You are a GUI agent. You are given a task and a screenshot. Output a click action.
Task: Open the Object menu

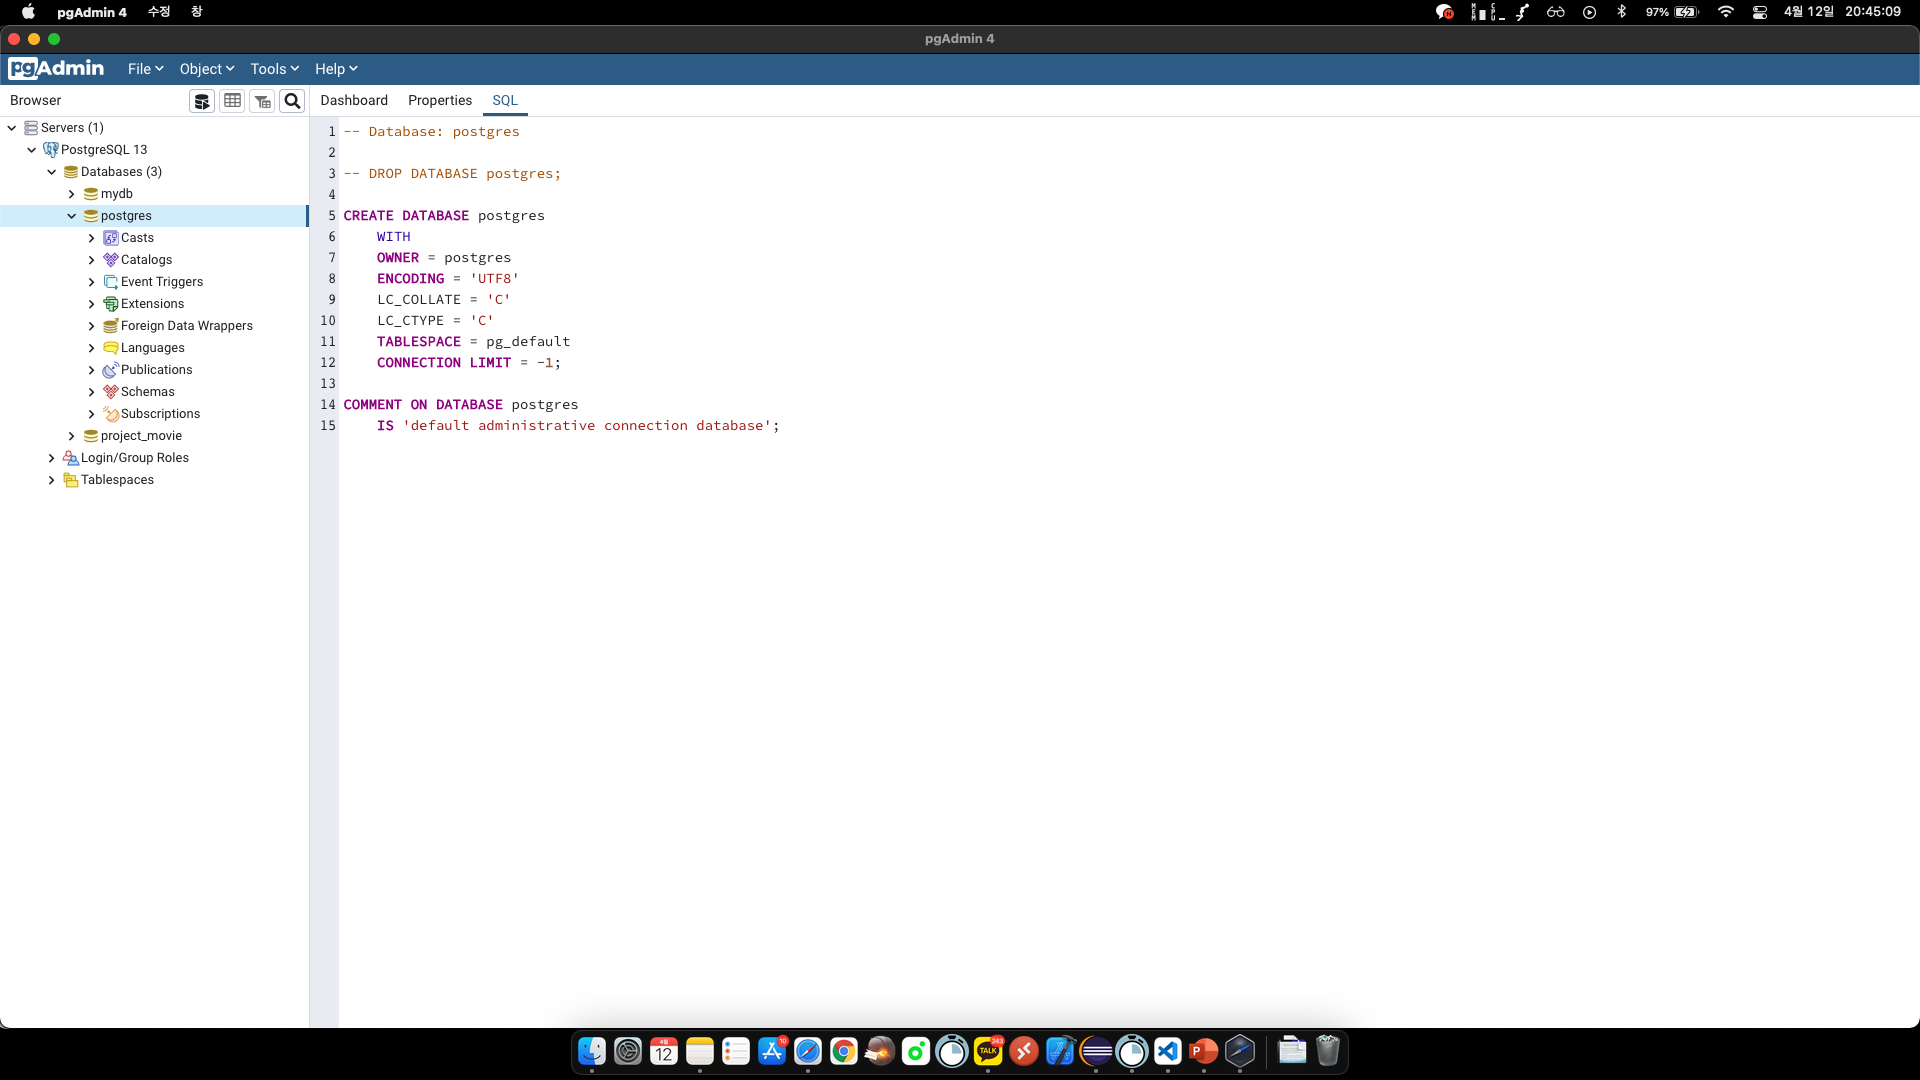(207, 69)
